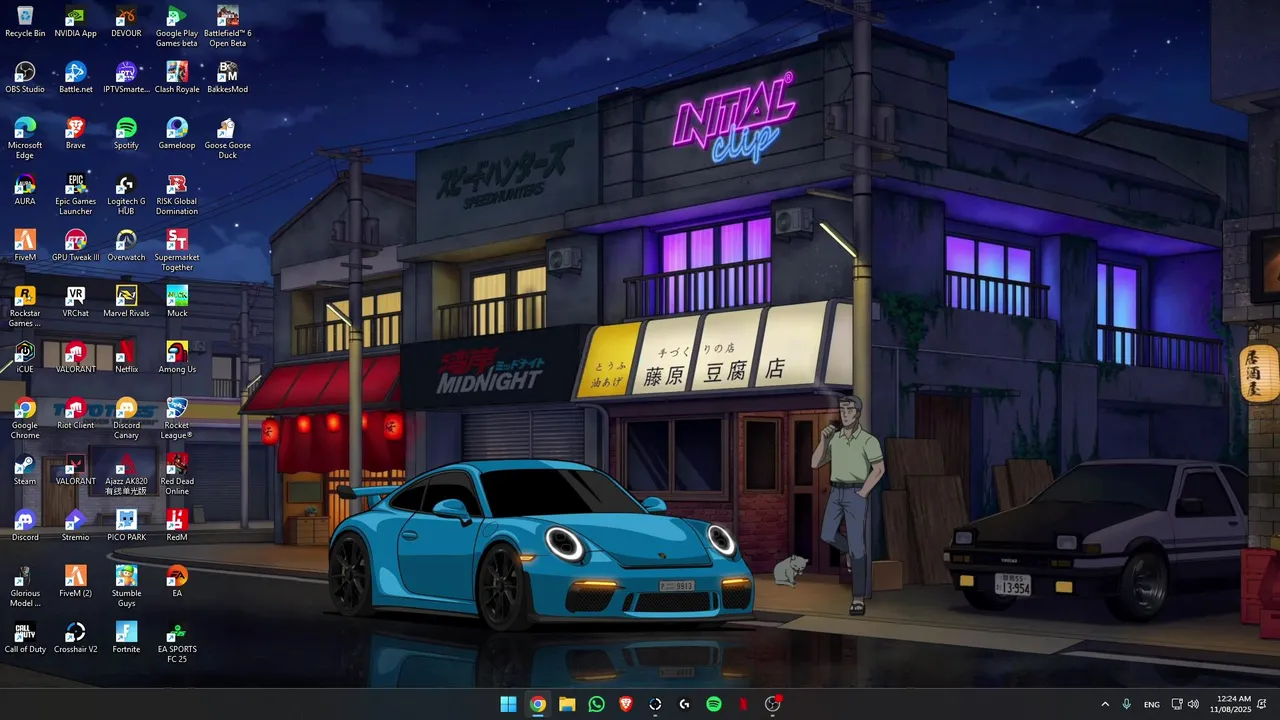Launch the Riot Client desktop shortcut

[76, 414]
